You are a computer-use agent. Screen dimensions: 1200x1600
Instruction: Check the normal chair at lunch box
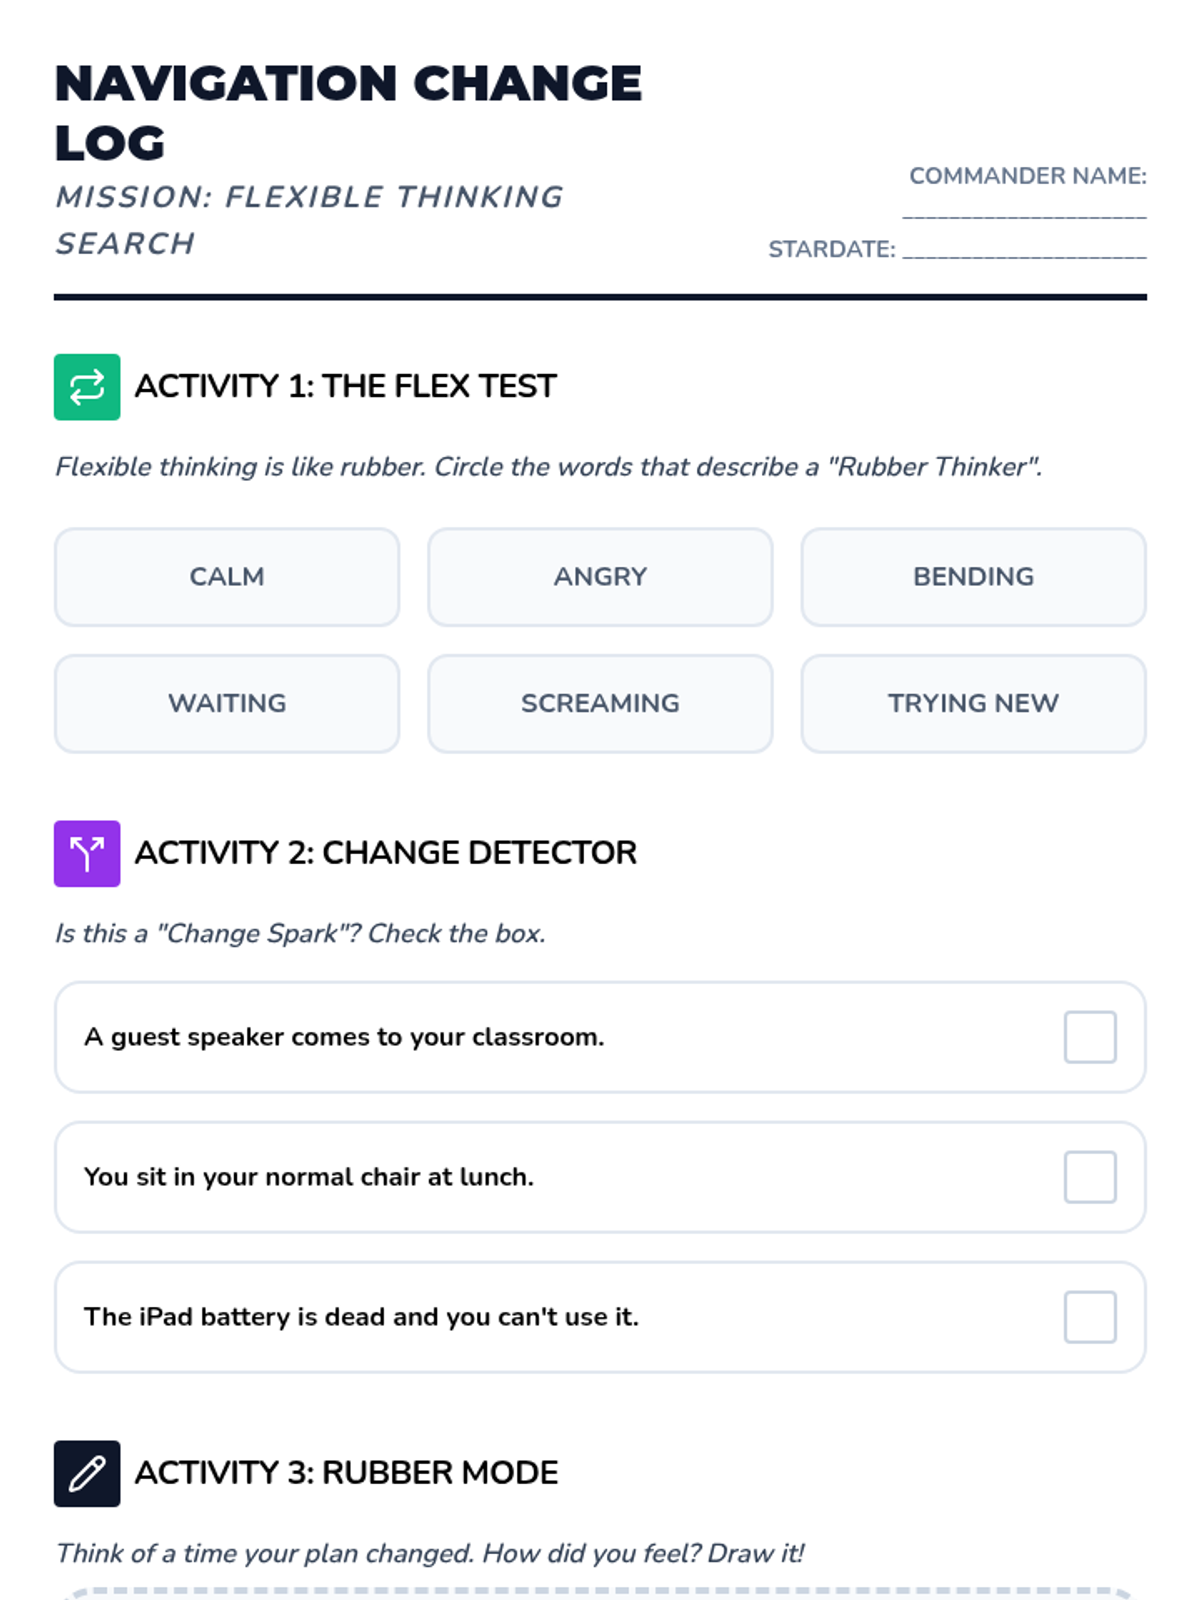tap(1090, 1177)
